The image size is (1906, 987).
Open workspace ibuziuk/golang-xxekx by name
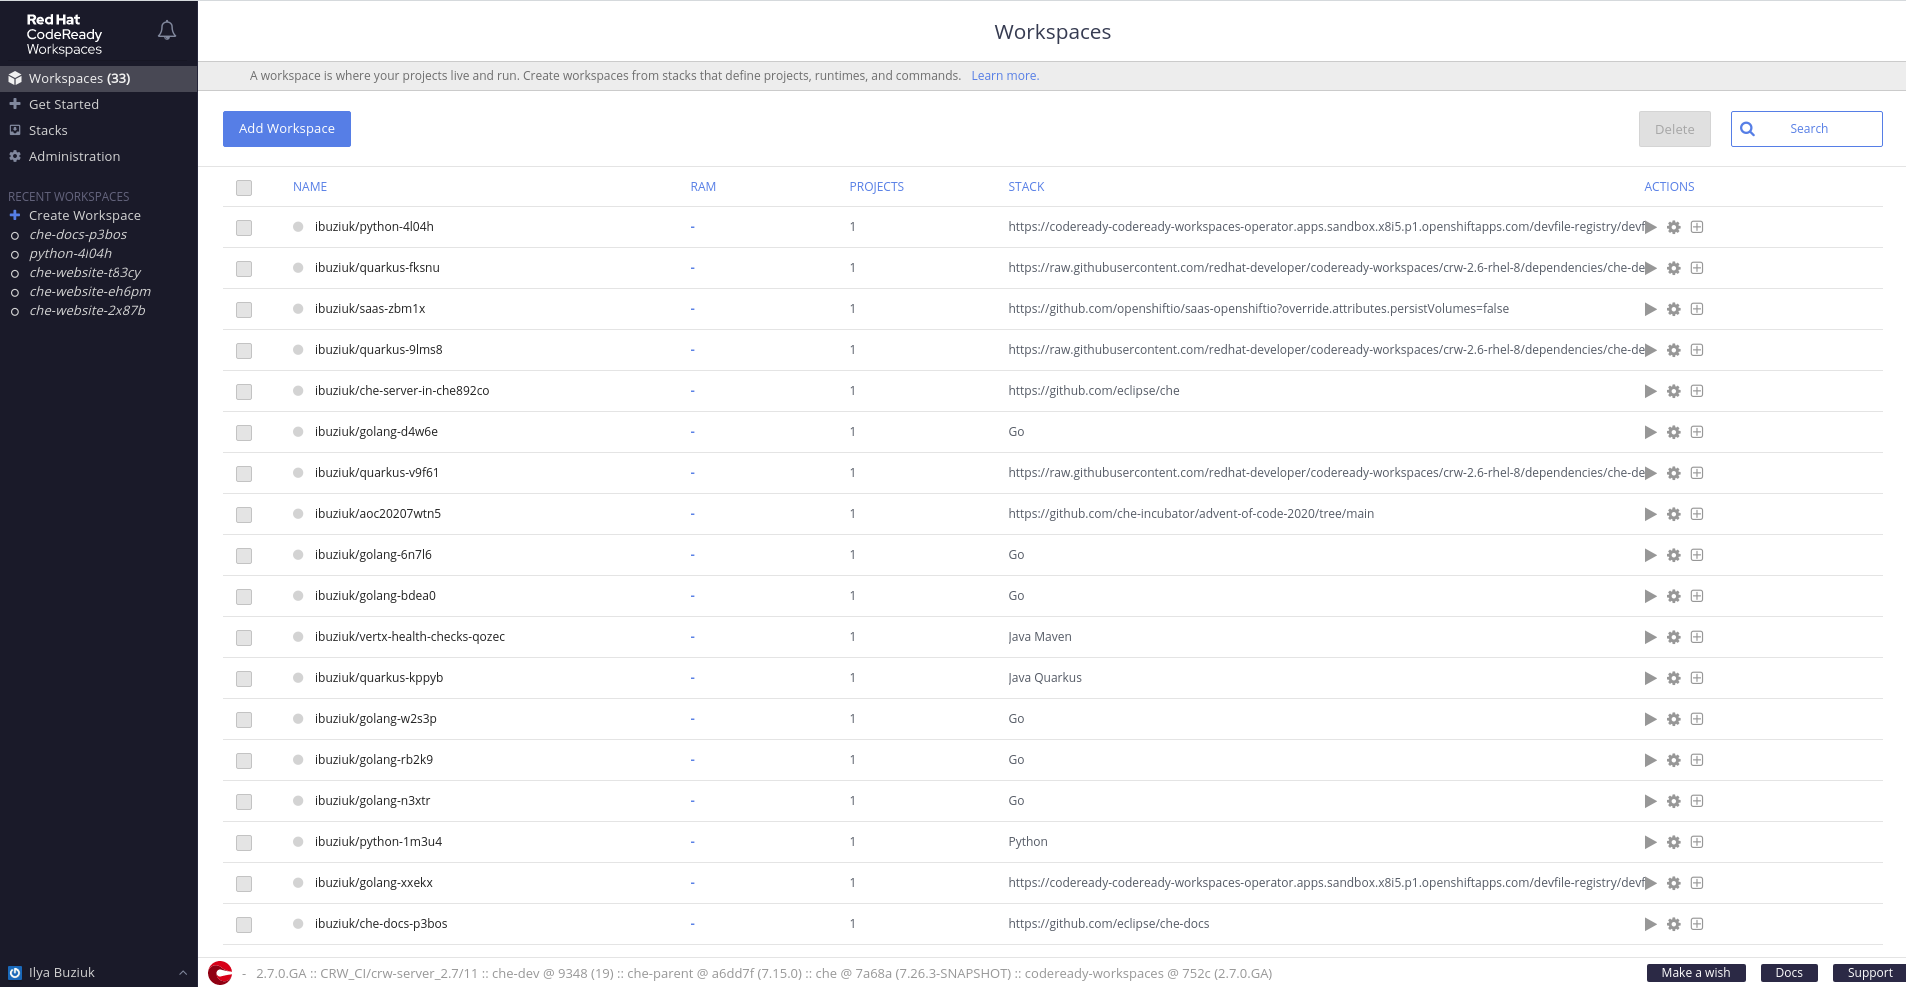click(x=374, y=883)
